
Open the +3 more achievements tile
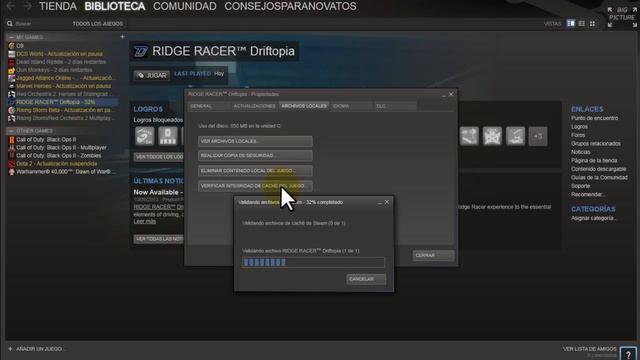tap(538, 136)
